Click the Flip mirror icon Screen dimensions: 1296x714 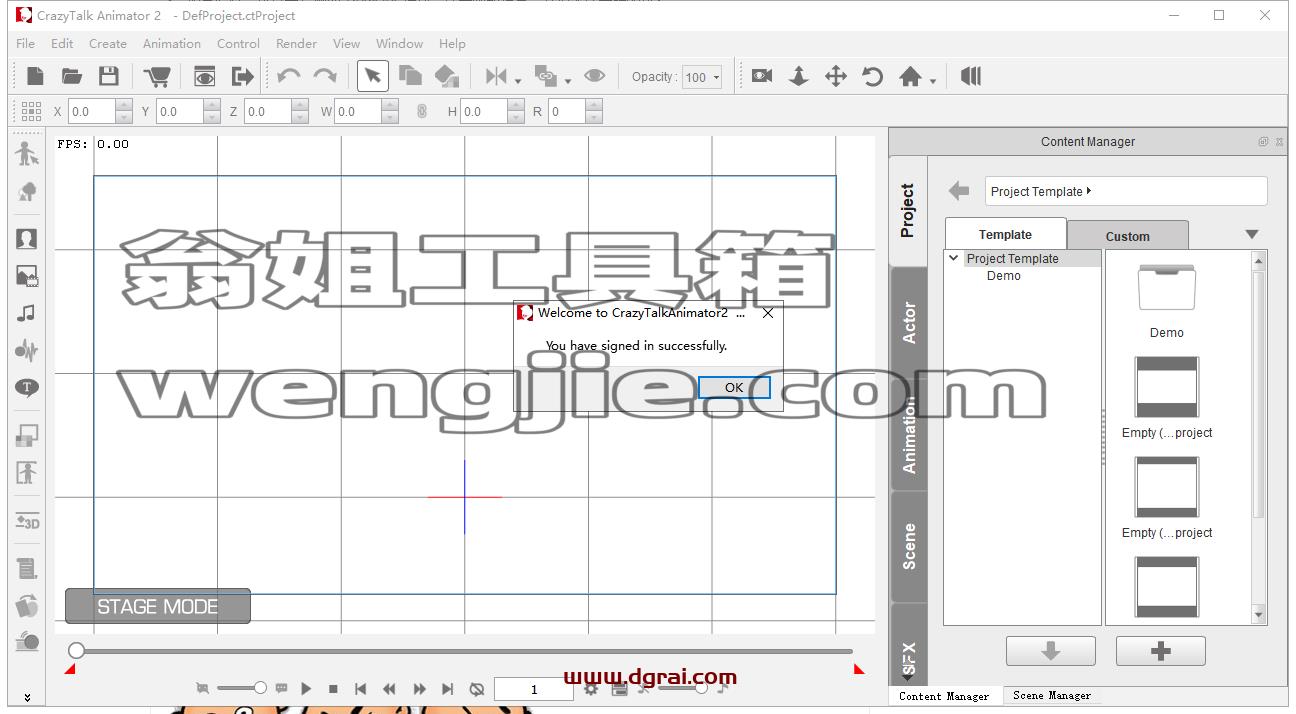(496, 76)
